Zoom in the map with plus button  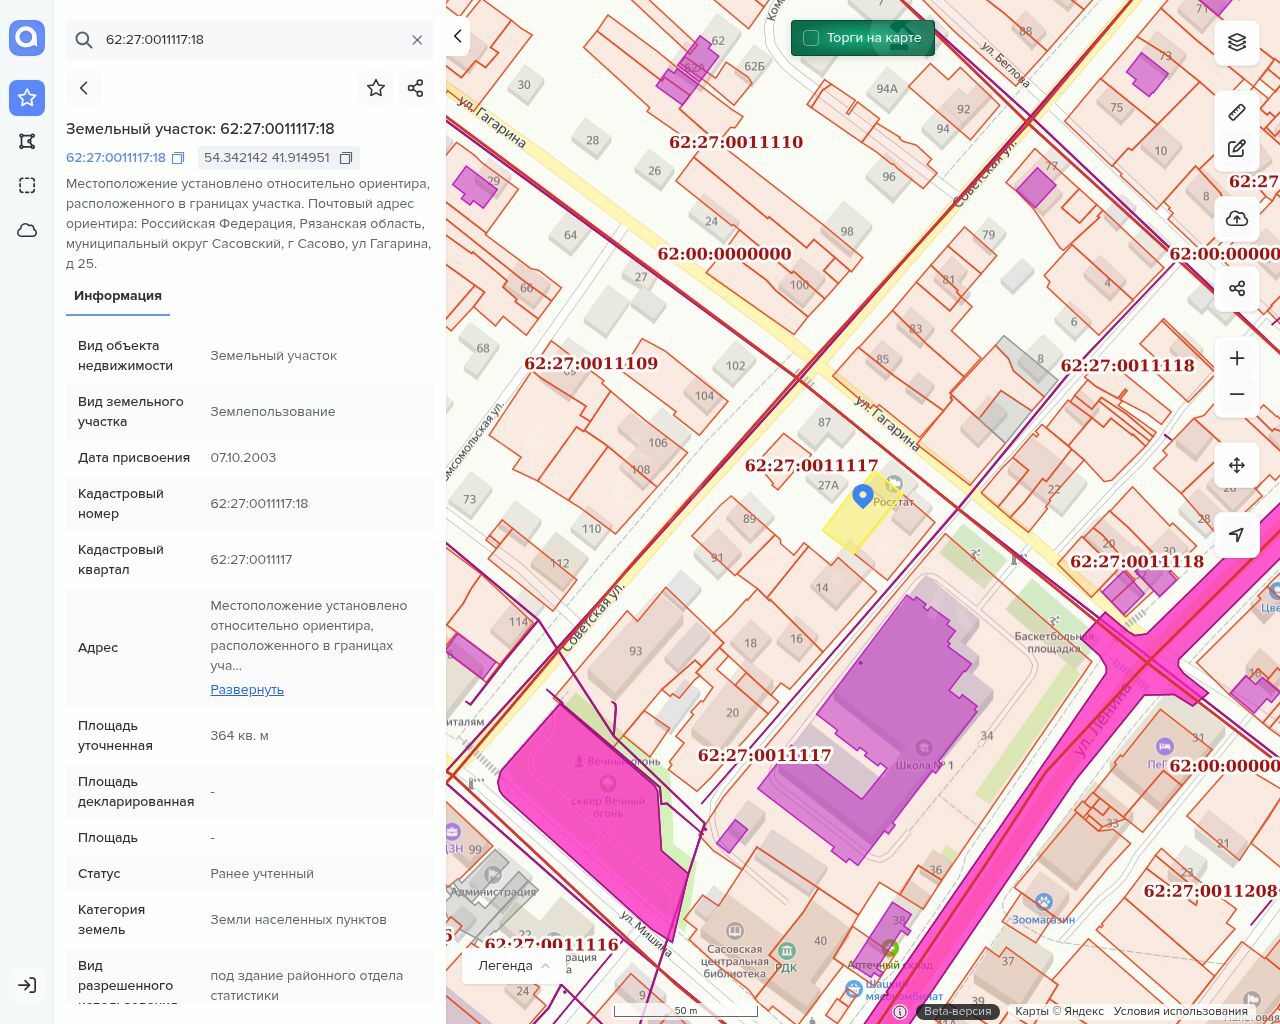(1237, 358)
